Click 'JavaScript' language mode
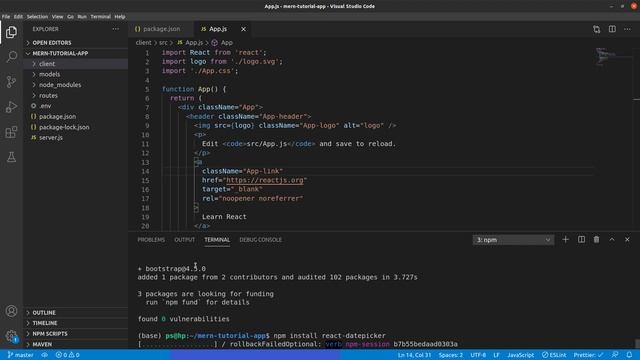The height and width of the screenshot is (360, 640). pos(520,355)
